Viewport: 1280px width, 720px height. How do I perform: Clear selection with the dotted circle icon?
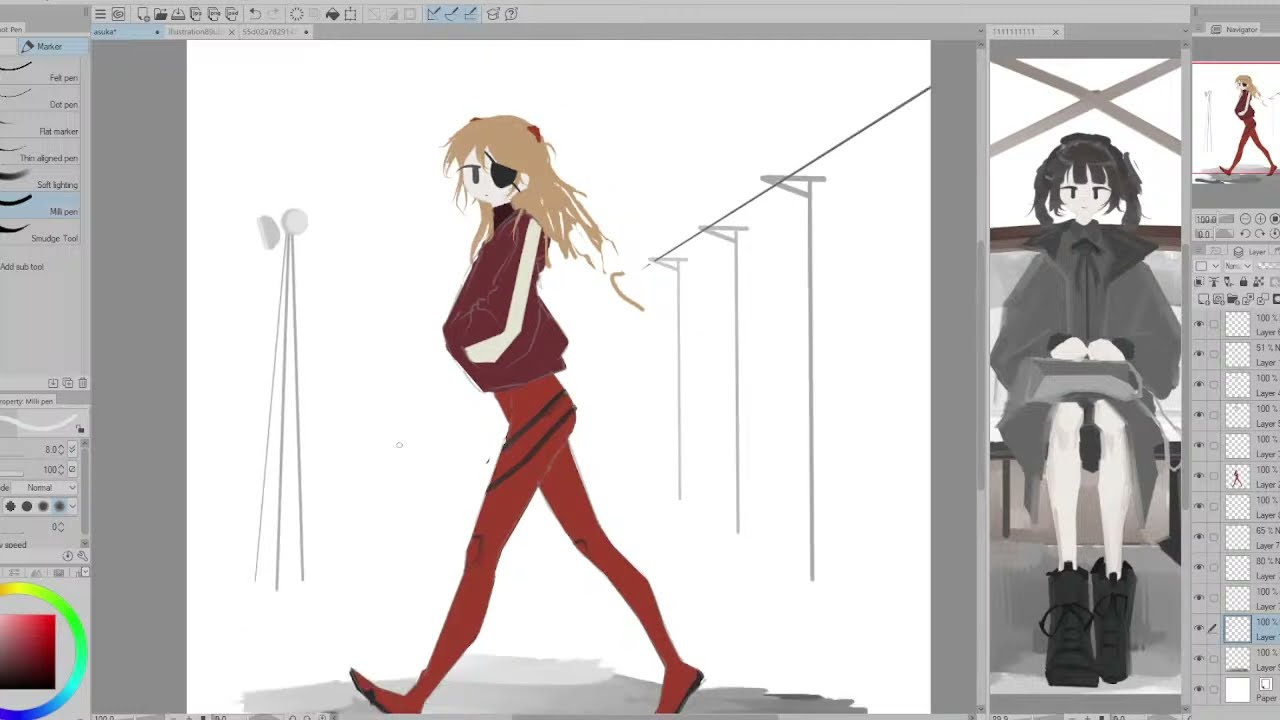pyautogui.click(x=297, y=14)
